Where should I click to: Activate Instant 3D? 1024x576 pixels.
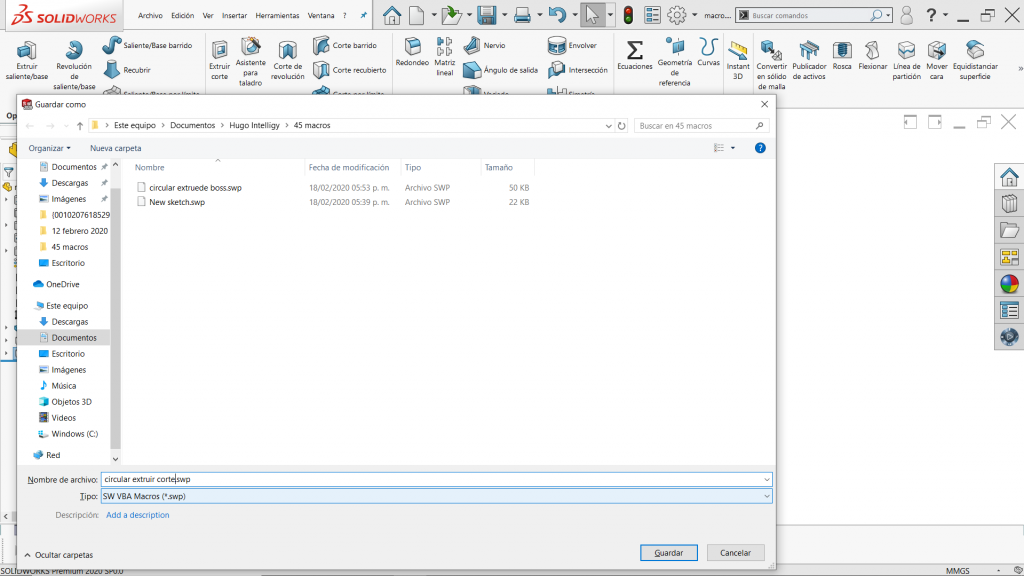(738, 61)
